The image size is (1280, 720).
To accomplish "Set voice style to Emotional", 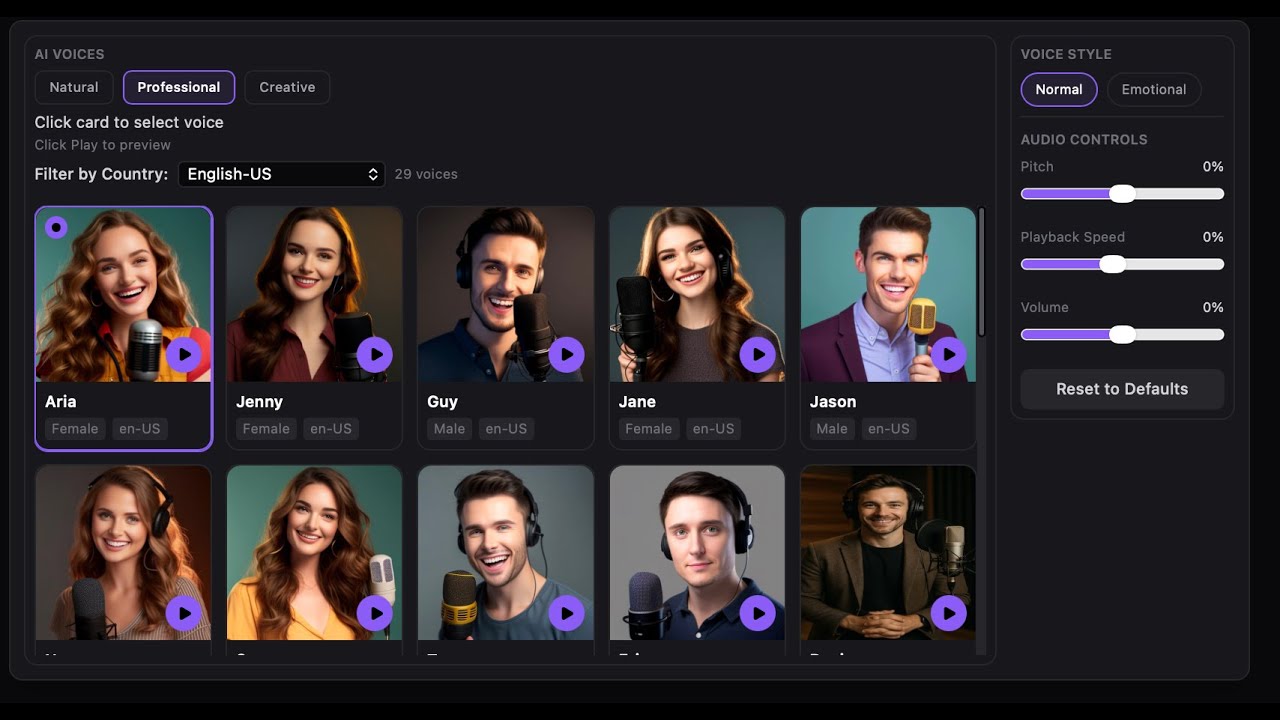I will click(1154, 89).
